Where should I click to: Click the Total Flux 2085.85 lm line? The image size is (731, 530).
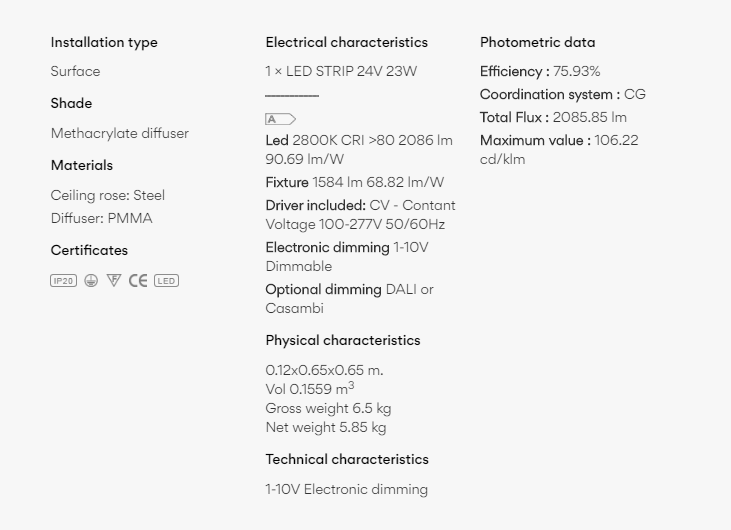553,117
